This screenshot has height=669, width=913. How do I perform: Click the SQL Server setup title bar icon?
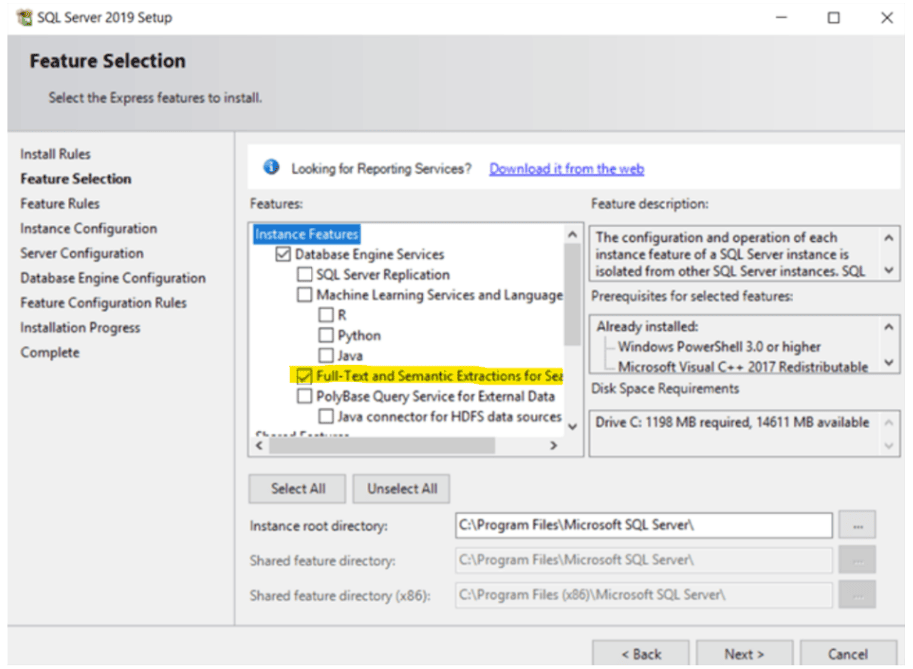click(24, 17)
